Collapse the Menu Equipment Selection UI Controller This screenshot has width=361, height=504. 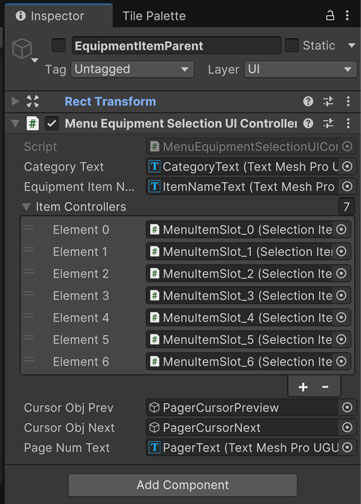15,124
